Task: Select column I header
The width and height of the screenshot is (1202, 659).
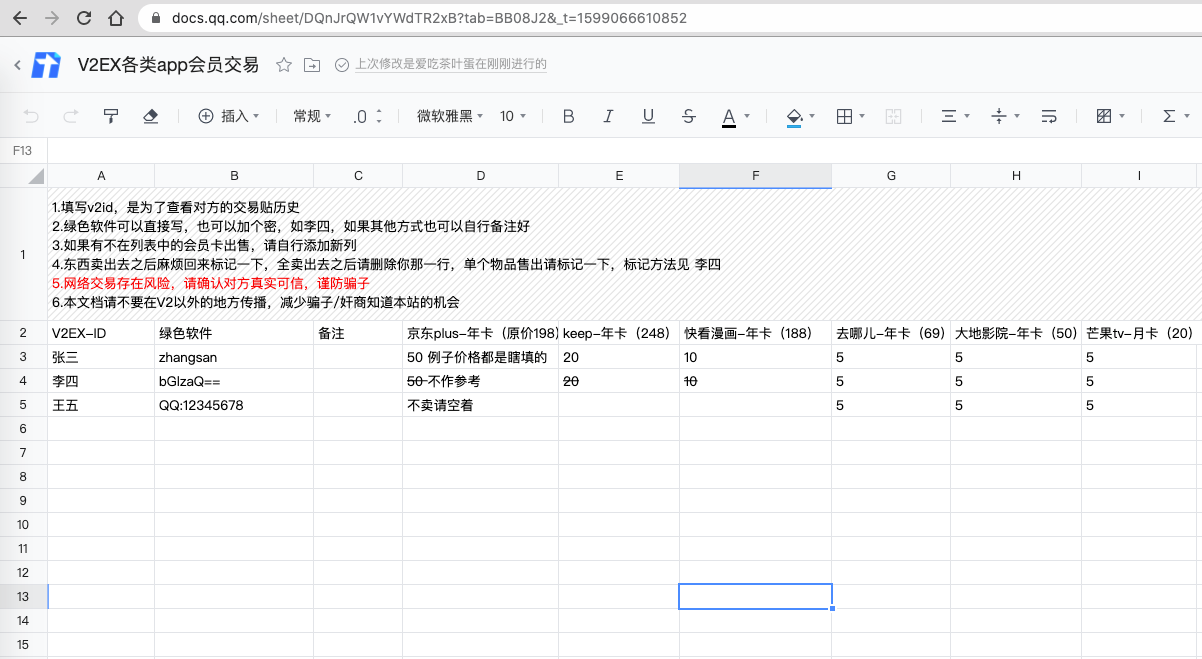Action: click(1139, 176)
